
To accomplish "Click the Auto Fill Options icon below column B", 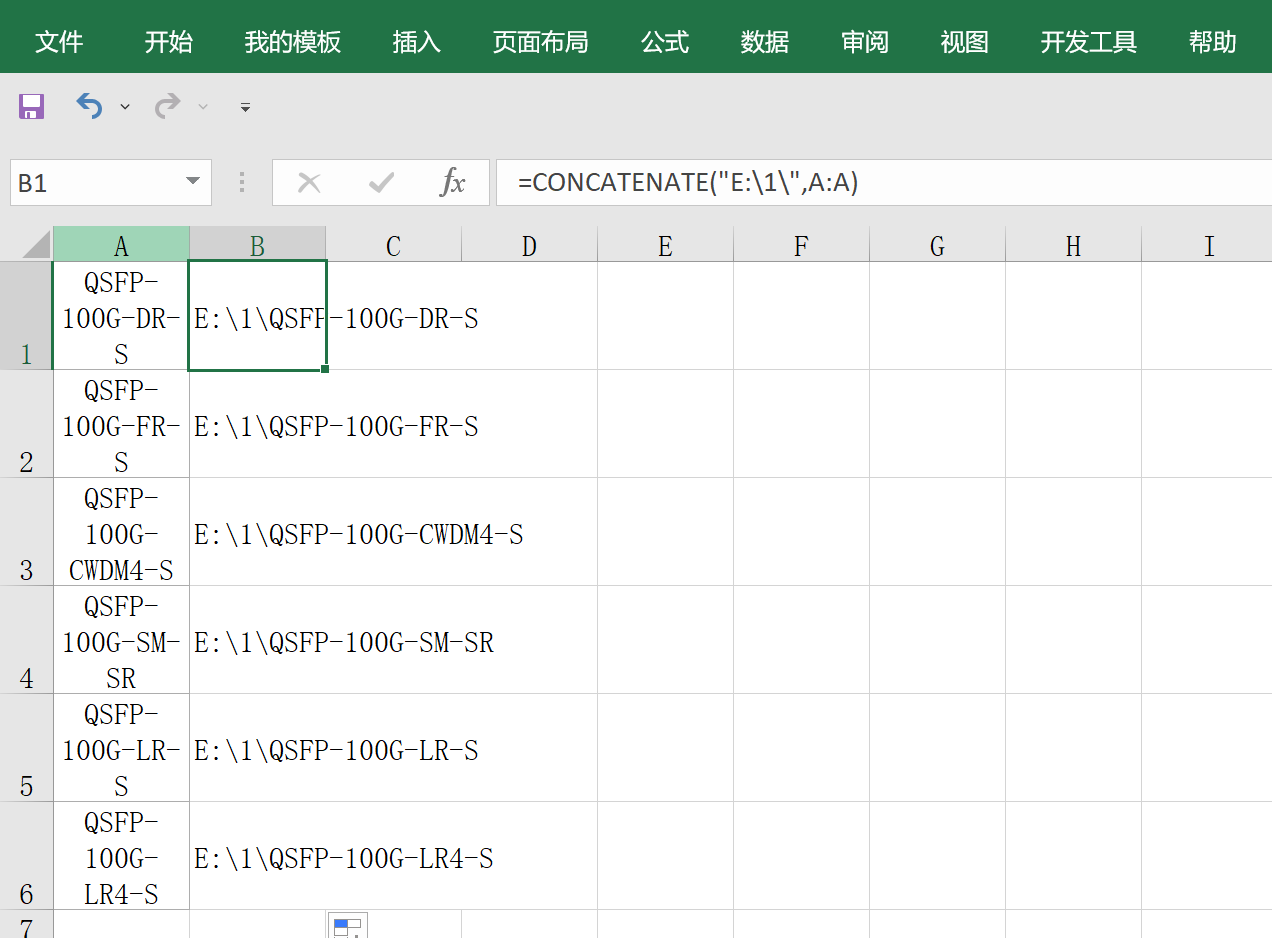I will (347, 927).
